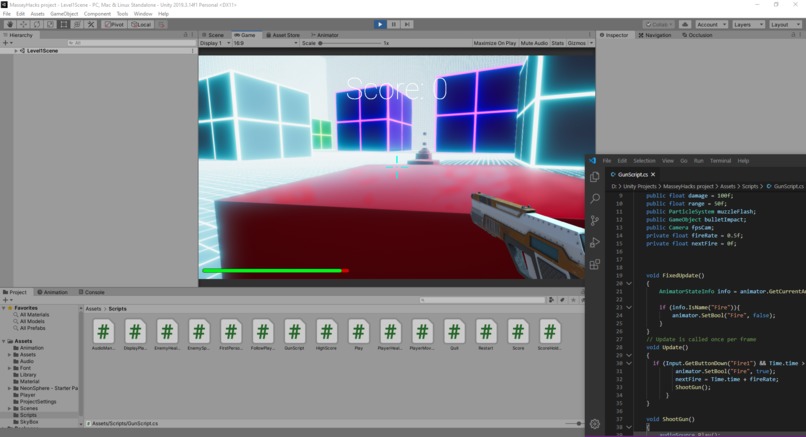Select the Restart script icon
The image size is (806, 437).
tap(486, 332)
